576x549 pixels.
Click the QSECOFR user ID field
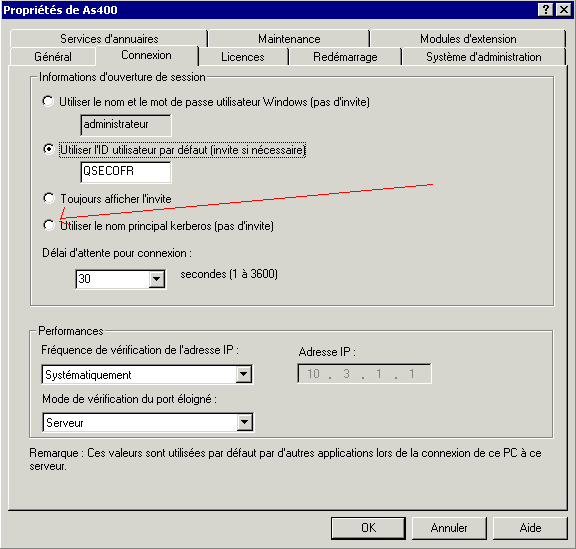[x=126, y=172]
